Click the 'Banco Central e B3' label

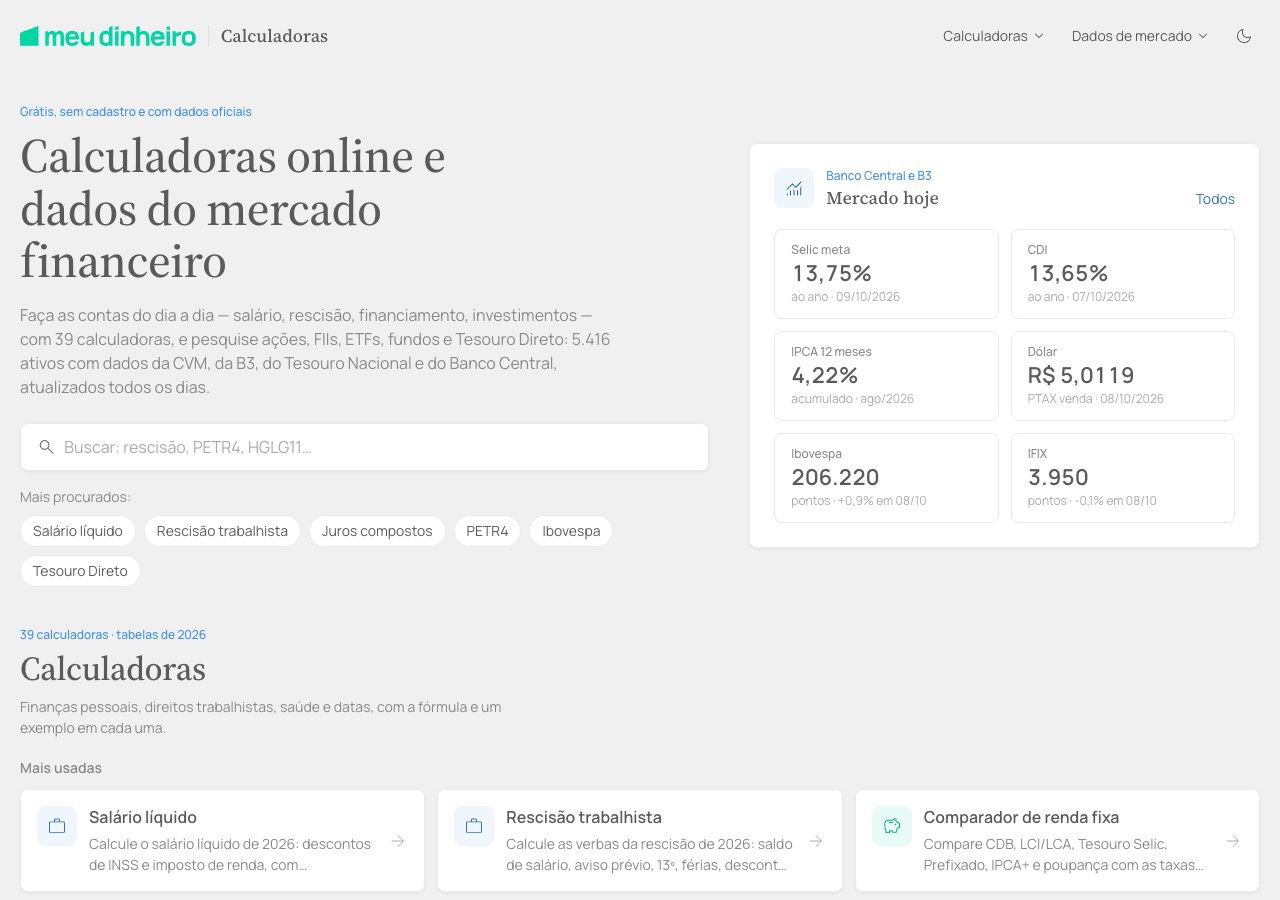tap(879, 175)
